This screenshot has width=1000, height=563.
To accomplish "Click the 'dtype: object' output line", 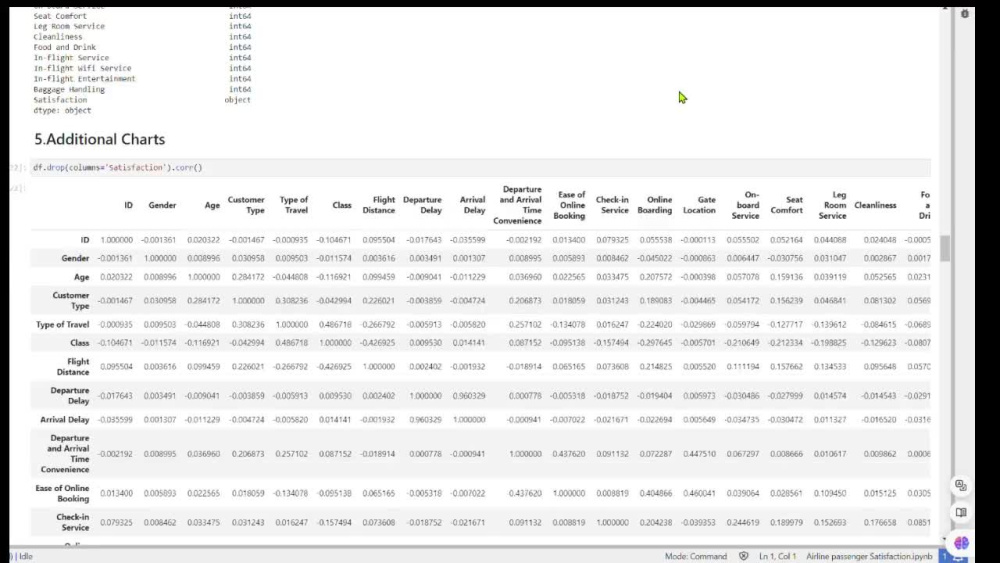I will (x=62, y=111).
